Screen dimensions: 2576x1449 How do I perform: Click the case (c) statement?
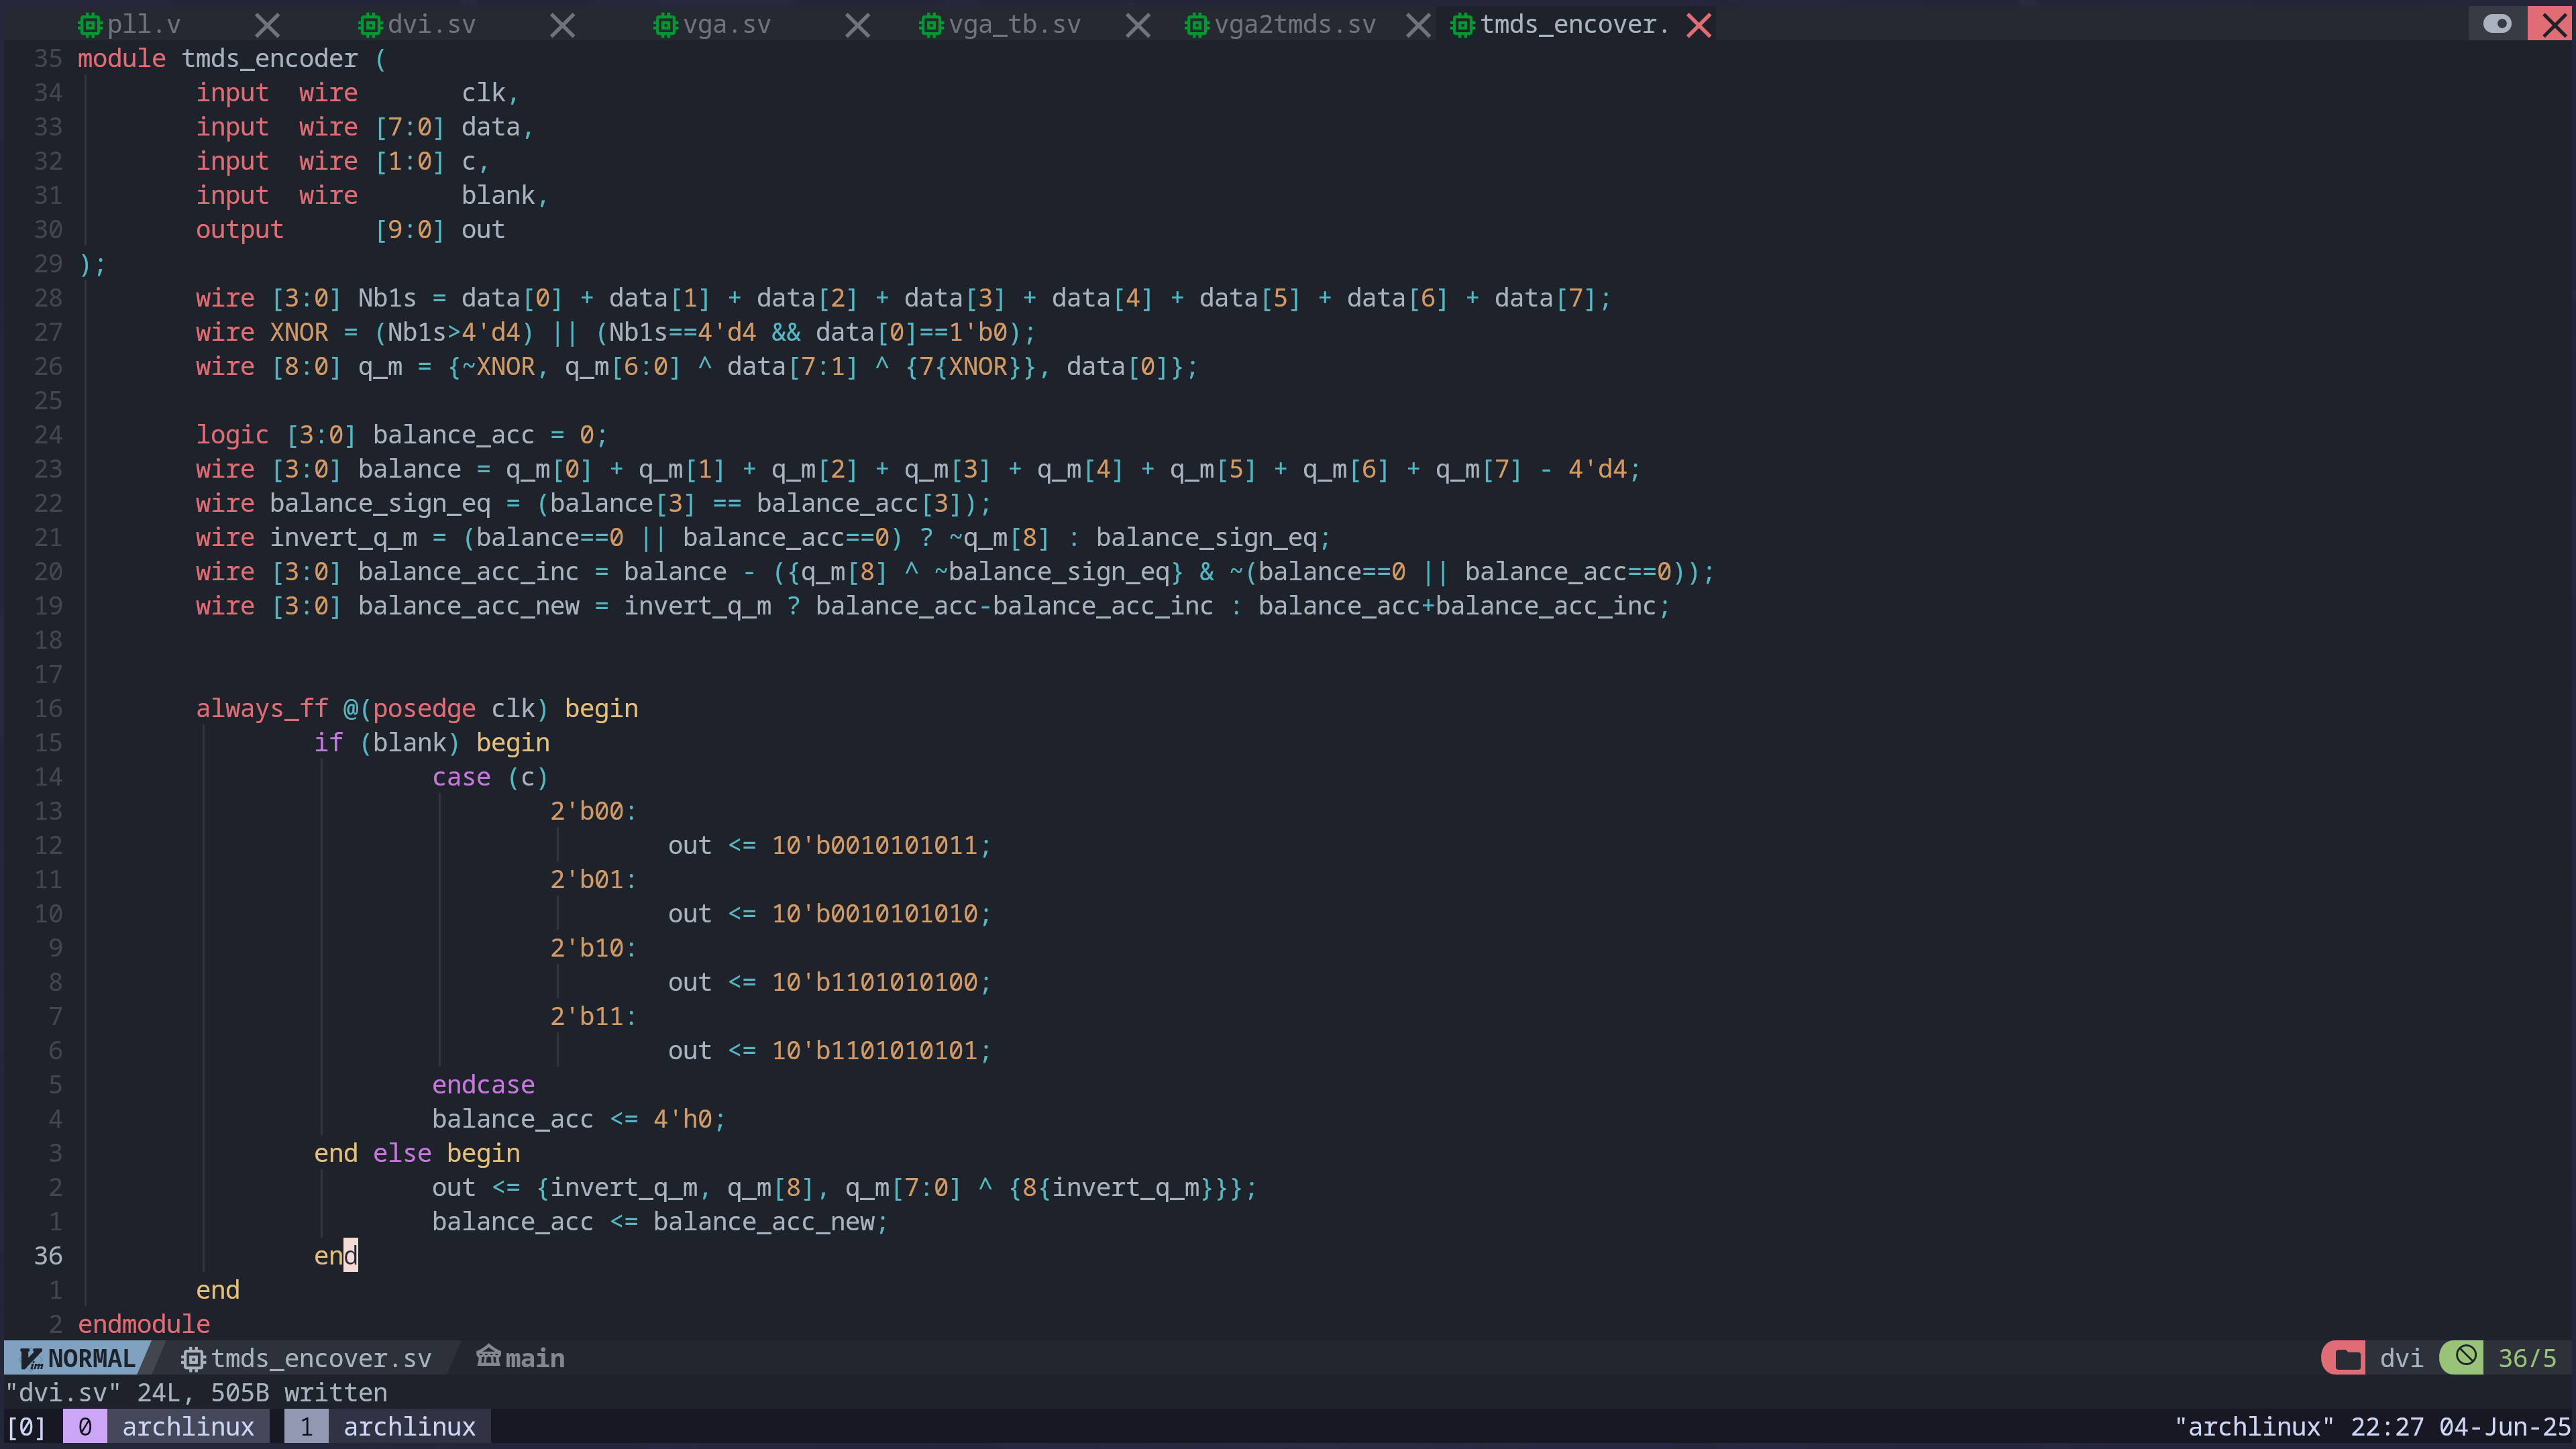[490, 777]
